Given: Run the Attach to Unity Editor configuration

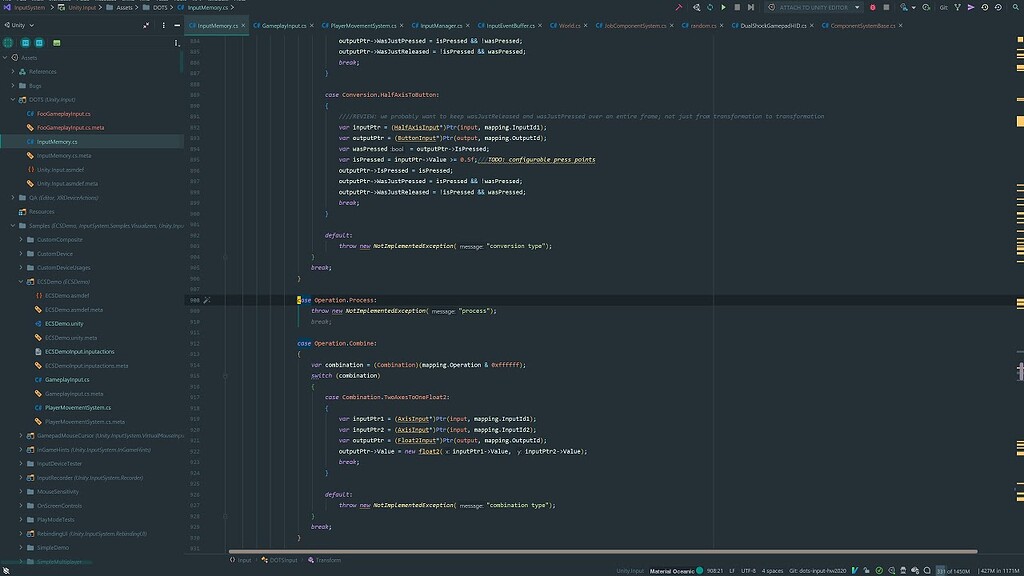Looking at the screenshot, I should coord(722,6).
